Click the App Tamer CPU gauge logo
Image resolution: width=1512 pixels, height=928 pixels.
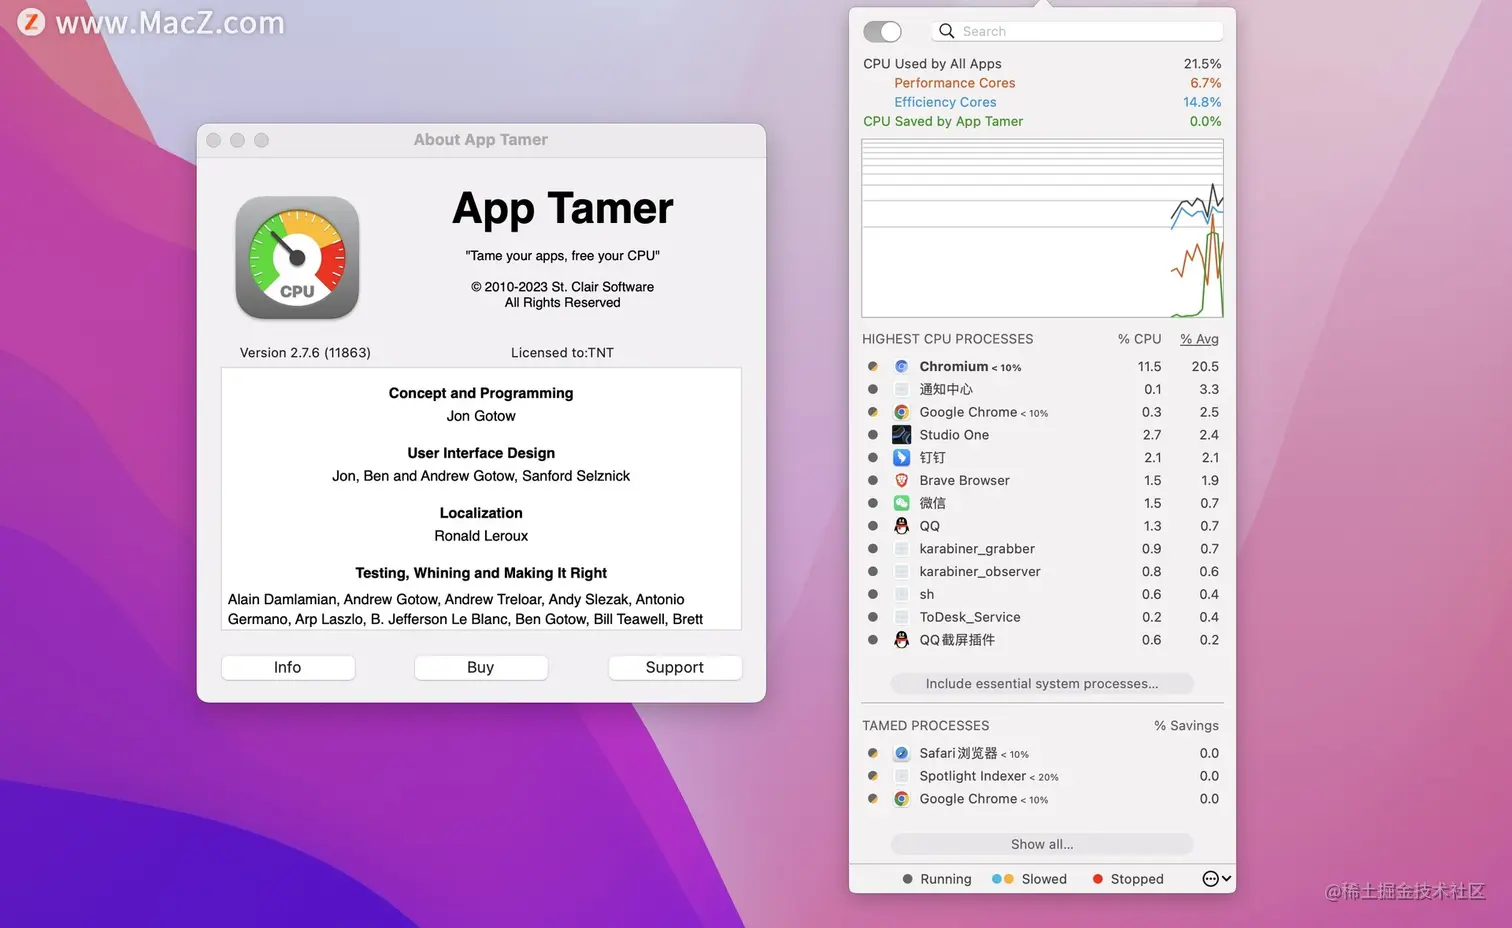click(x=297, y=258)
